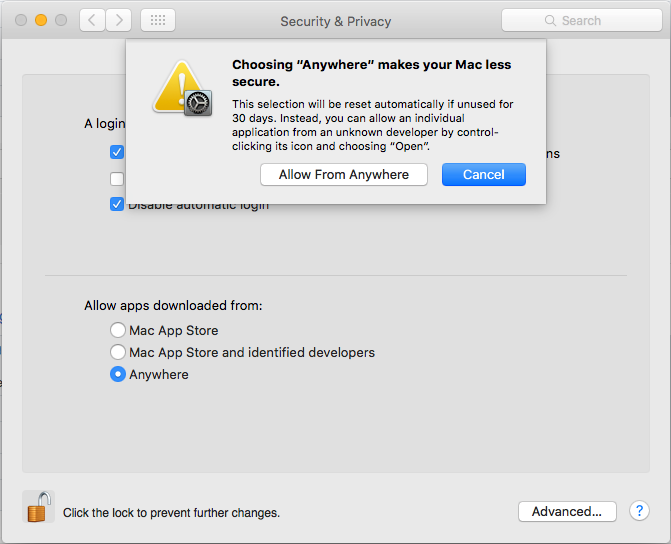Click 'Click the lock to prevent further changes' text
671x544 pixels.
coord(171,513)
